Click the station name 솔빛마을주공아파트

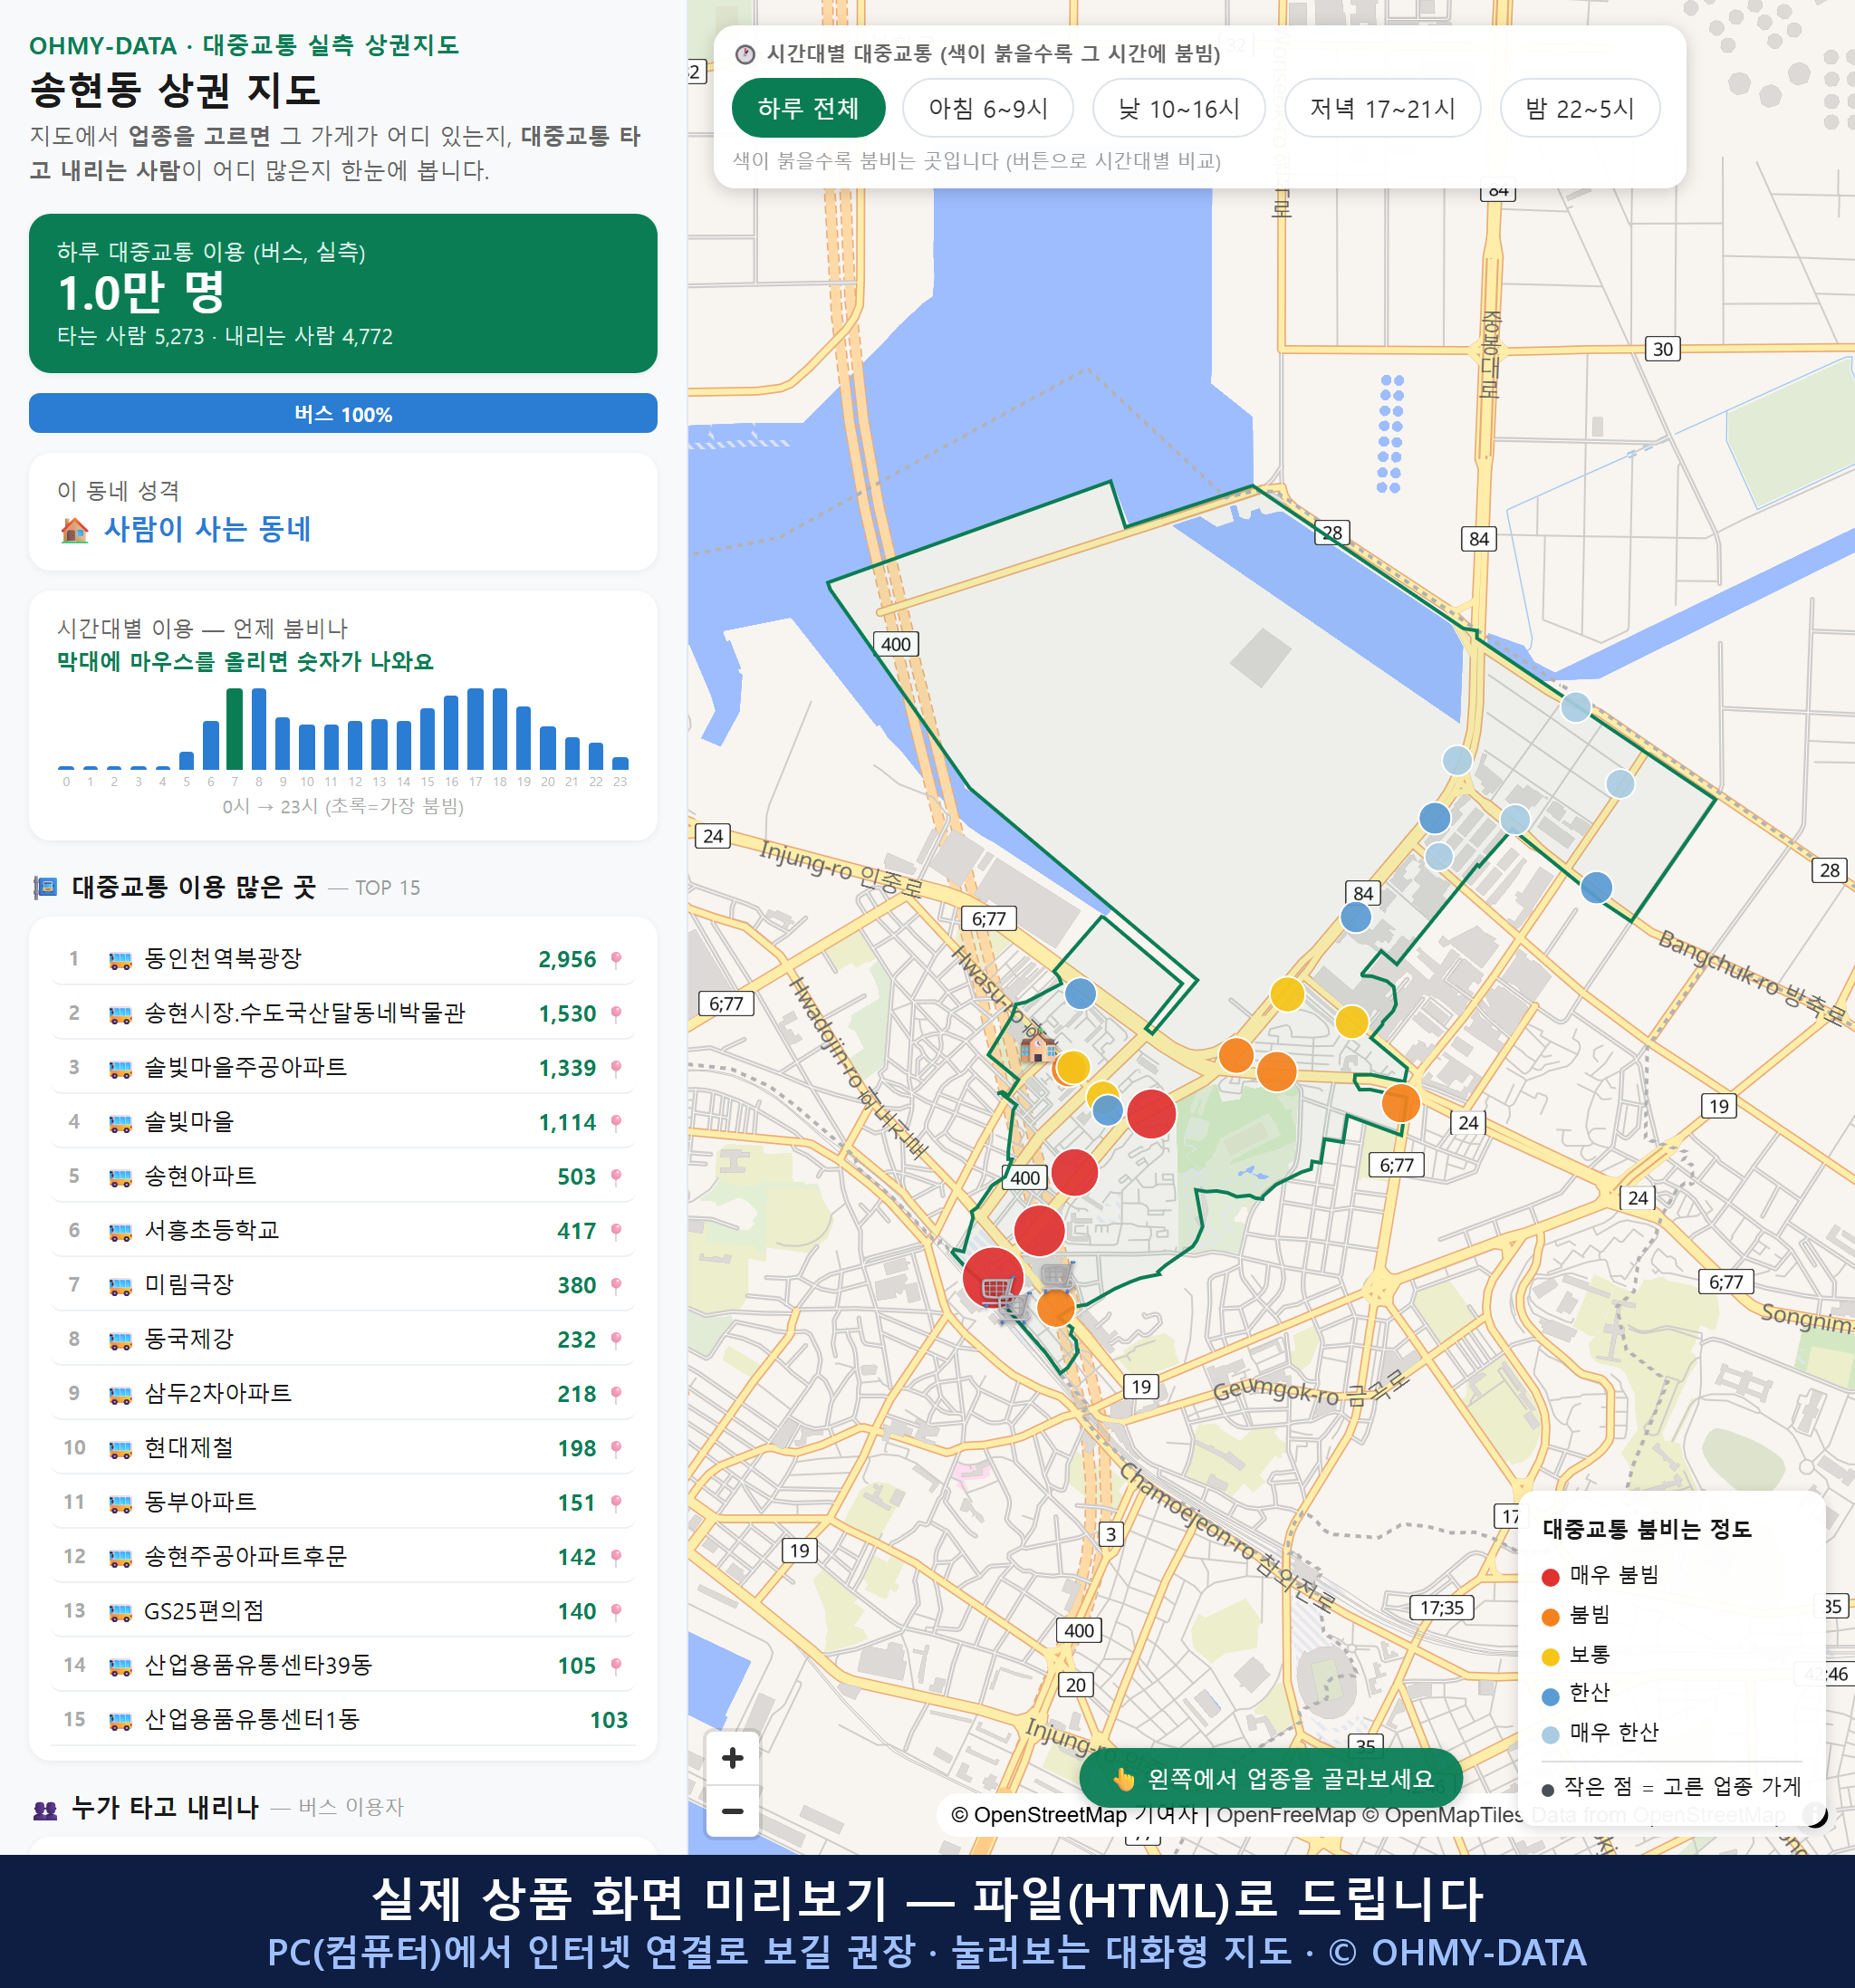click(246, 1068)
